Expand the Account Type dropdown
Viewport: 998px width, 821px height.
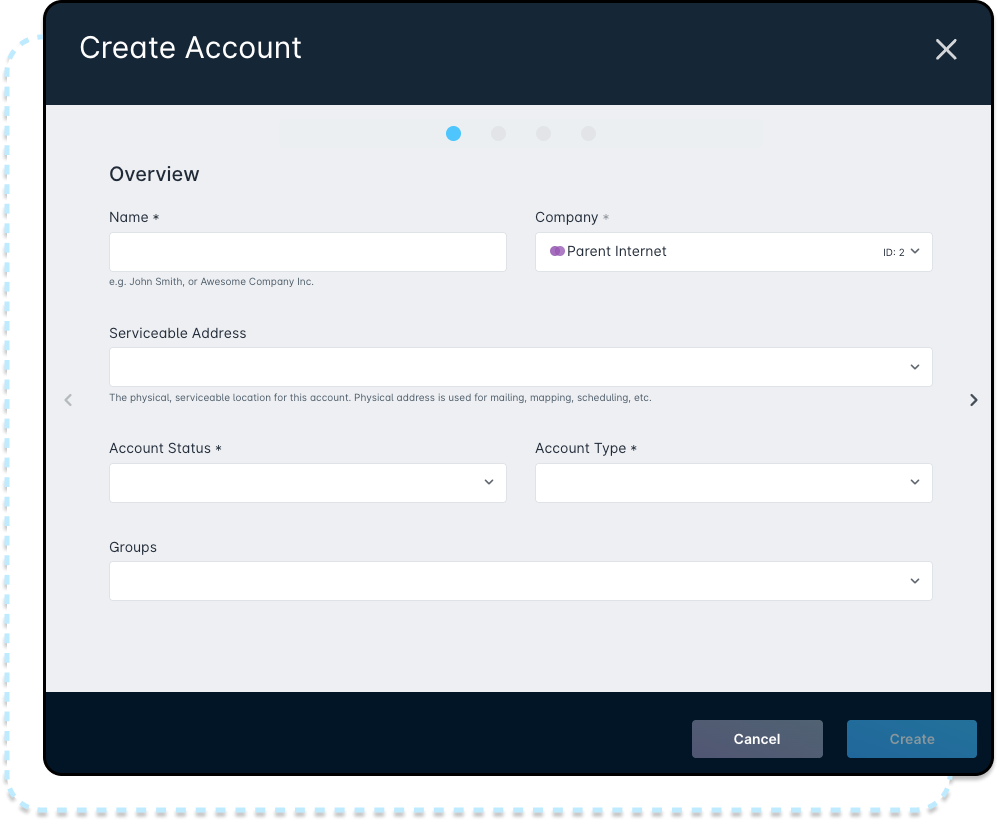coord(734,483)
